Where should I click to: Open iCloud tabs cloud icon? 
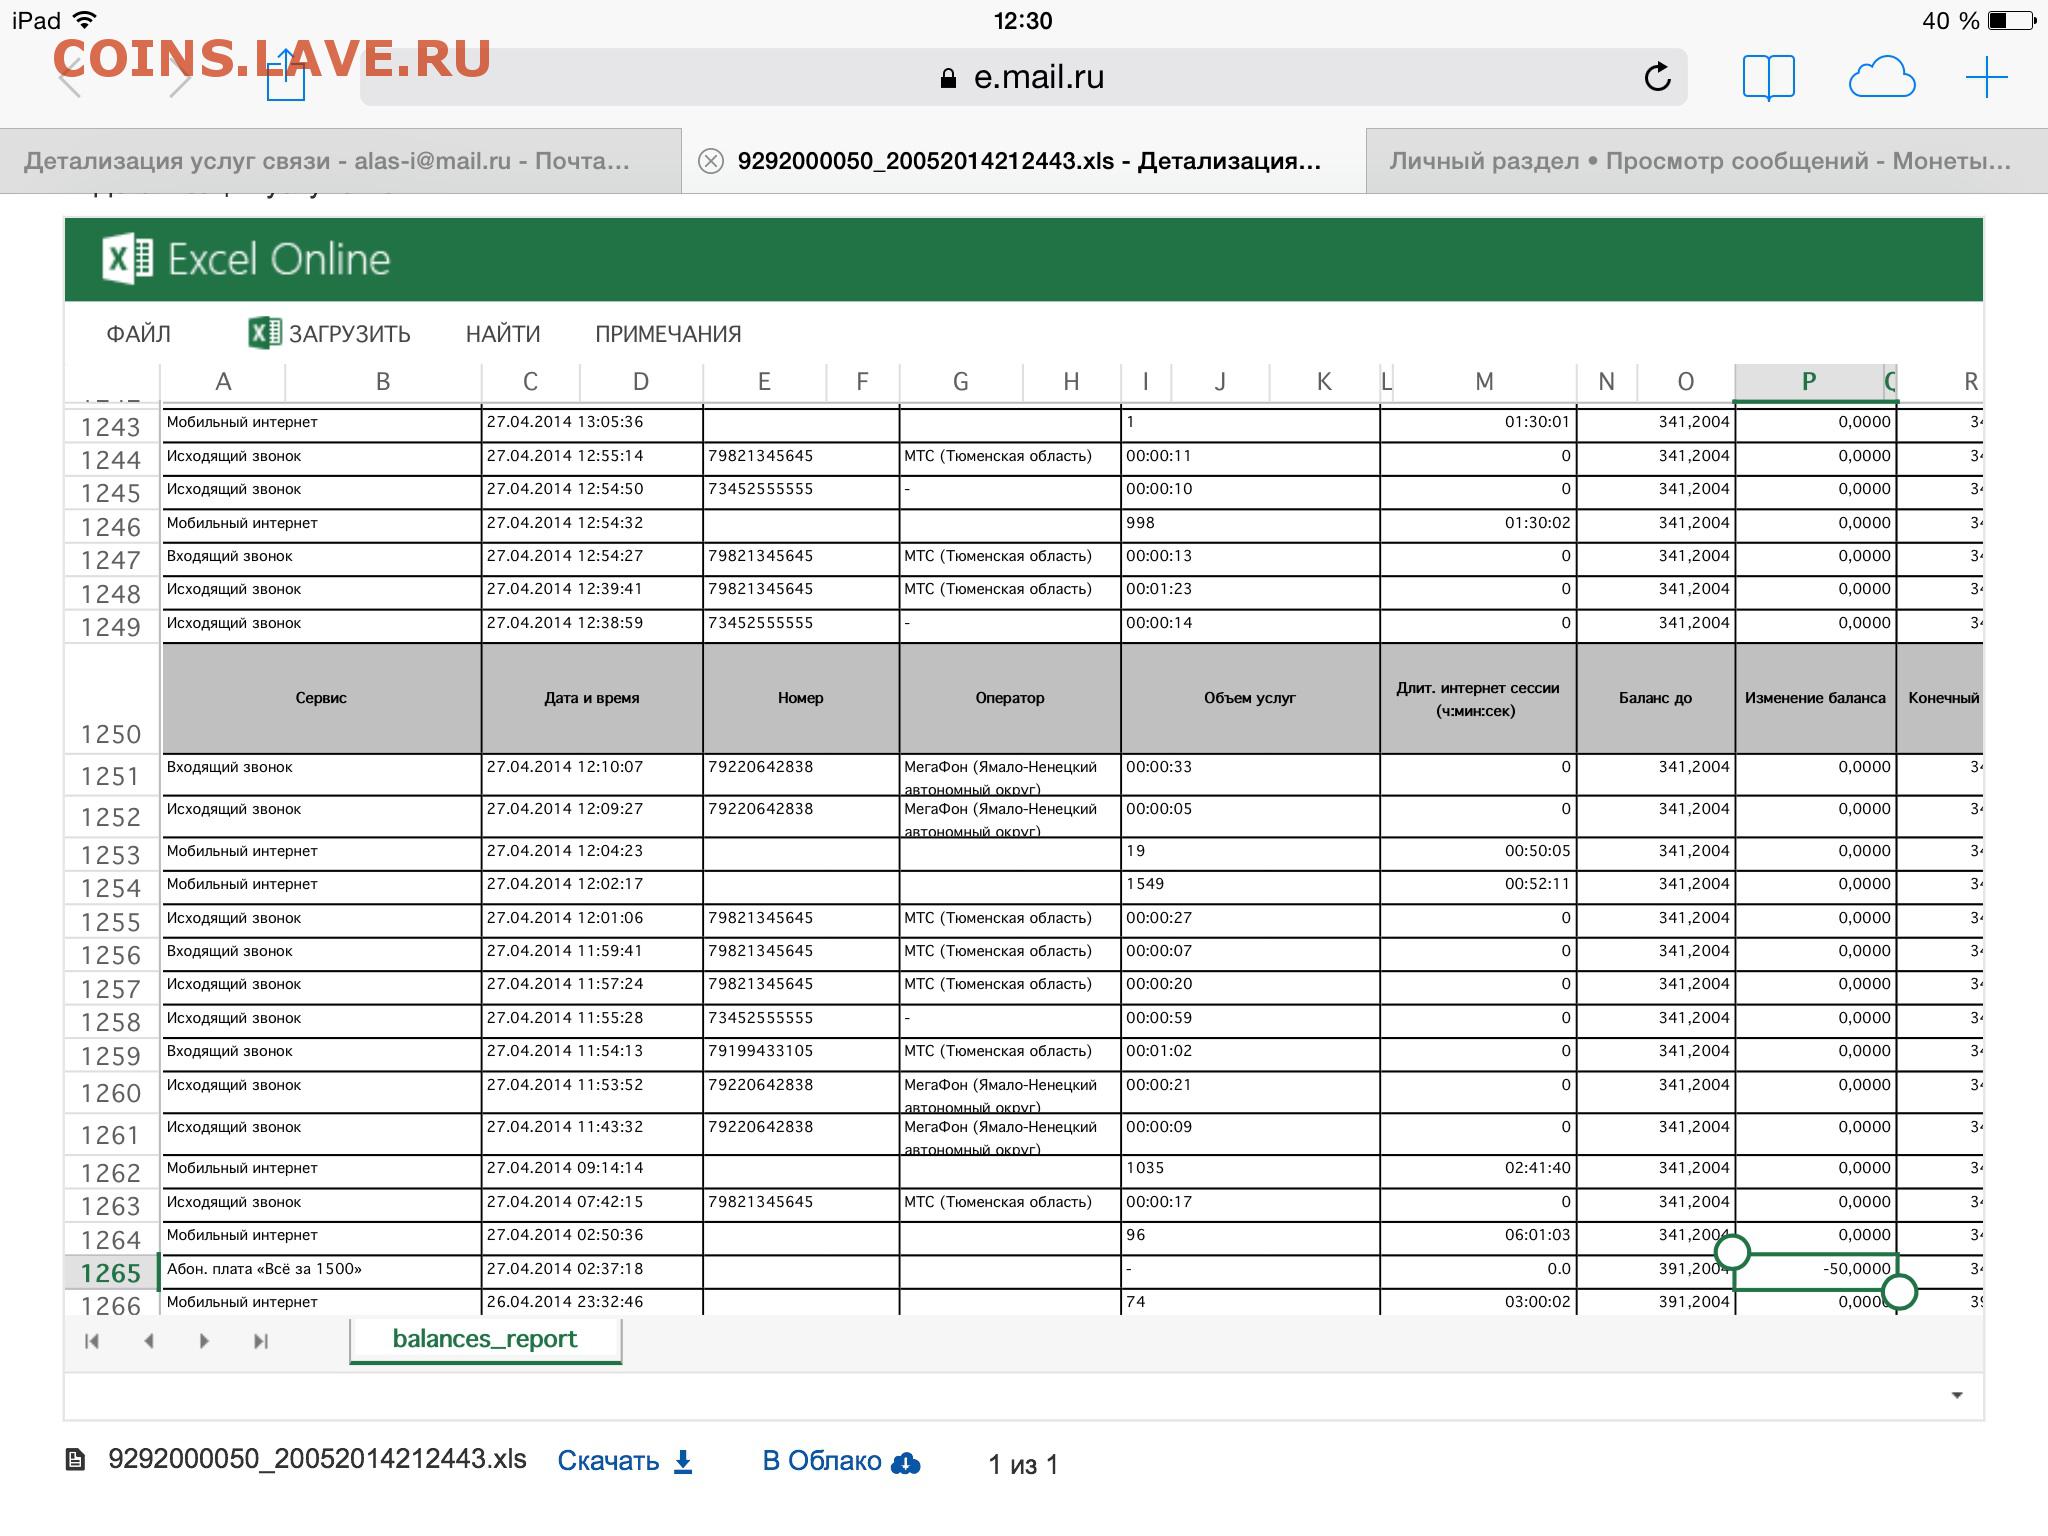pos(1881,78)
